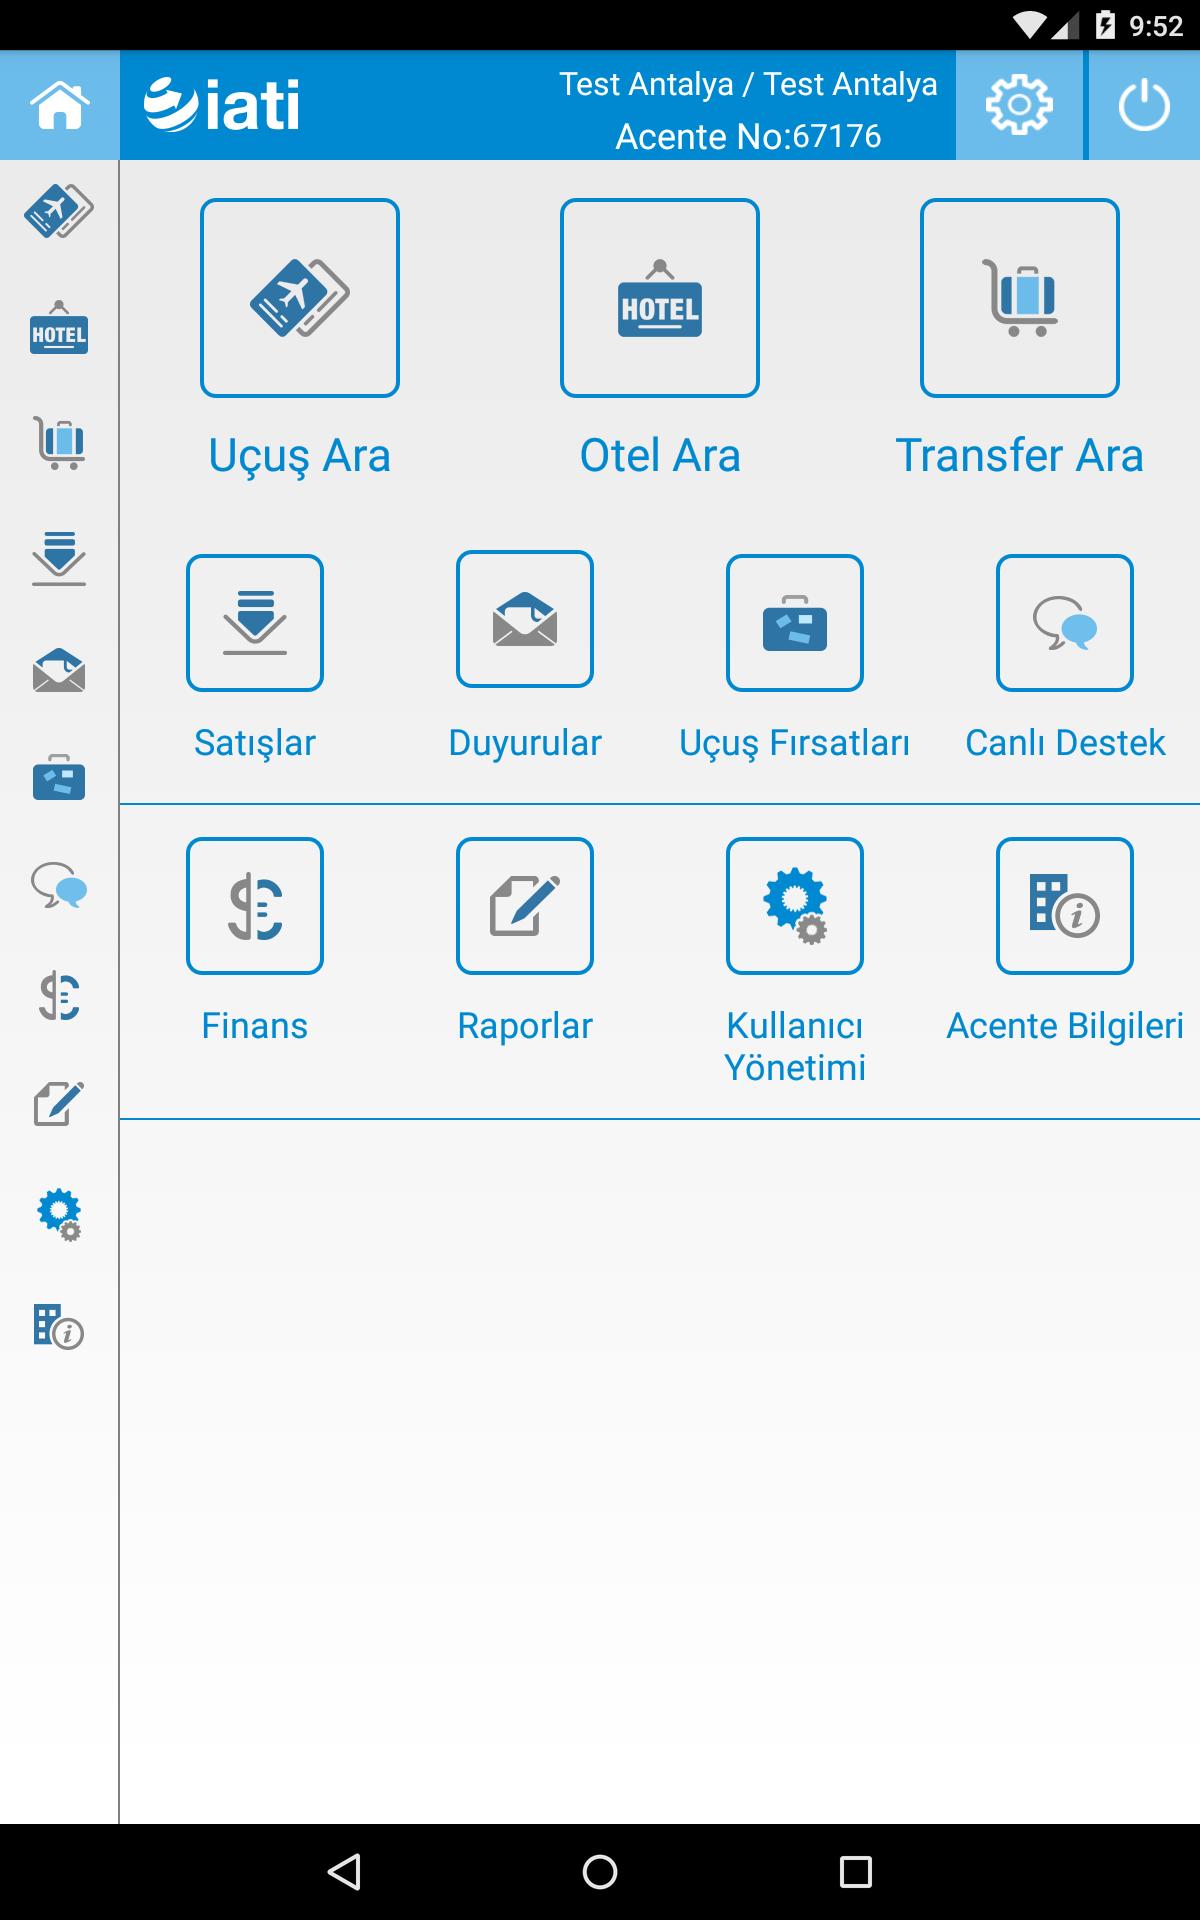Open luggage cart transfer icon in sidebar
This screenshot has height=1920, width=1200.
[59, 443]
